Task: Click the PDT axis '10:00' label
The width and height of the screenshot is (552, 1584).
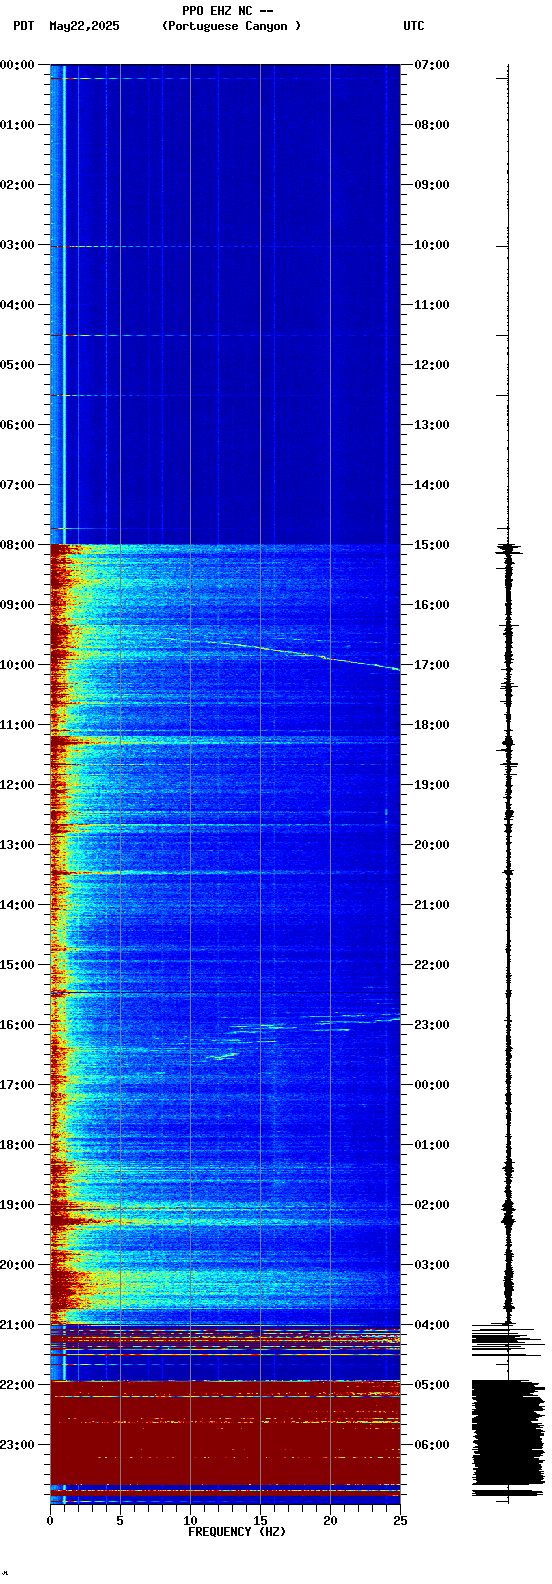Action: (17, 665)
